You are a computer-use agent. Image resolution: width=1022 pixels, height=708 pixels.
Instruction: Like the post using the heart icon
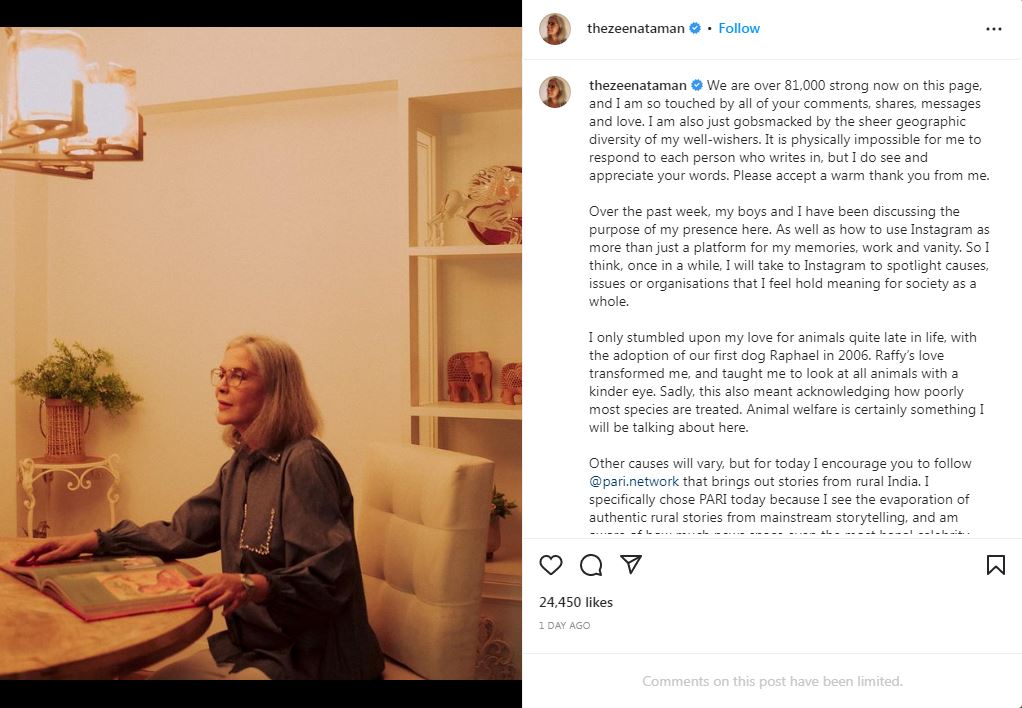[x=551, y=565]
